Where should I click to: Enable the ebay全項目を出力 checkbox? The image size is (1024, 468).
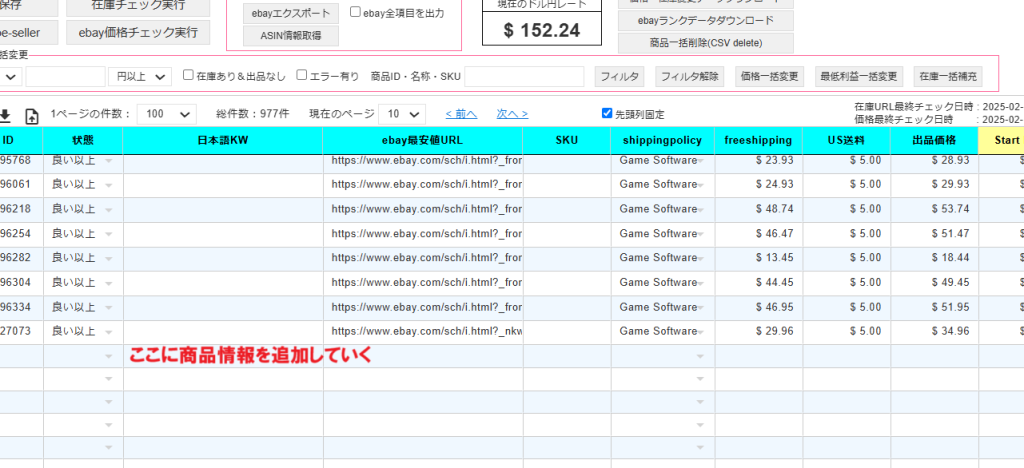tap(355, 12)
